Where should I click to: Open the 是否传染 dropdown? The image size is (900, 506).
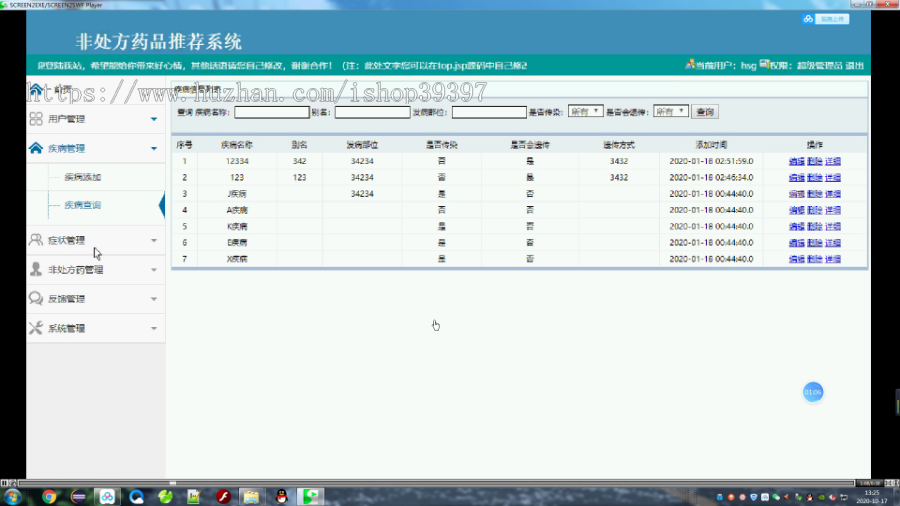(585, 111)
